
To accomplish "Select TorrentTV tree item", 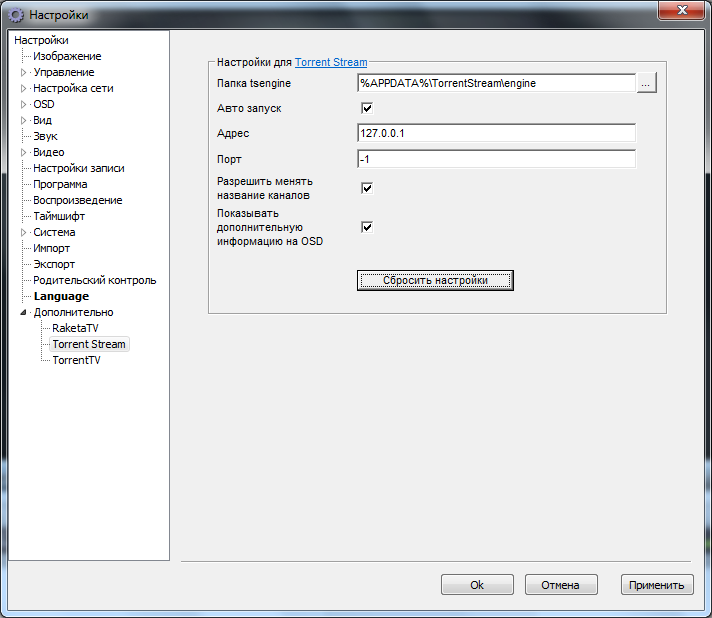I will pyautogui.click(x=76, y=360).
